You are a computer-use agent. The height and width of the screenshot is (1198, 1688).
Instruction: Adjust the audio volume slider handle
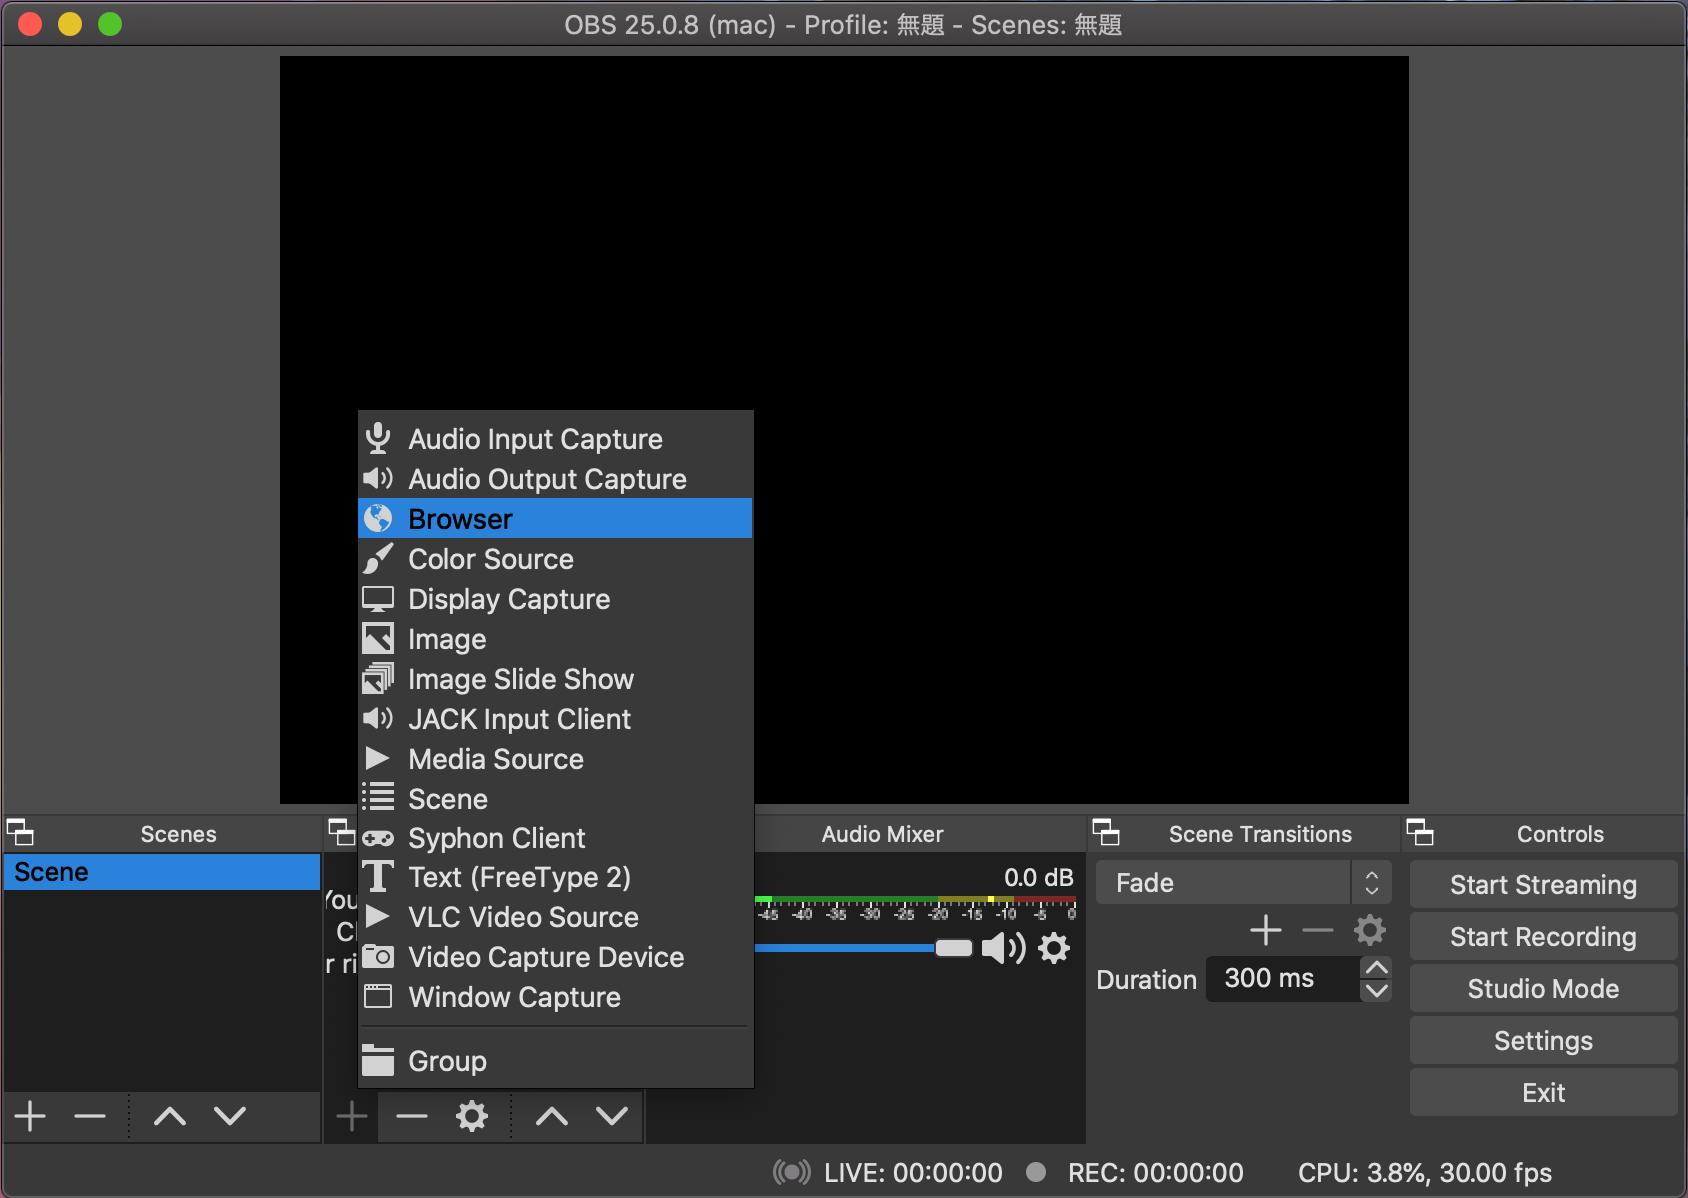pos(953,948)
